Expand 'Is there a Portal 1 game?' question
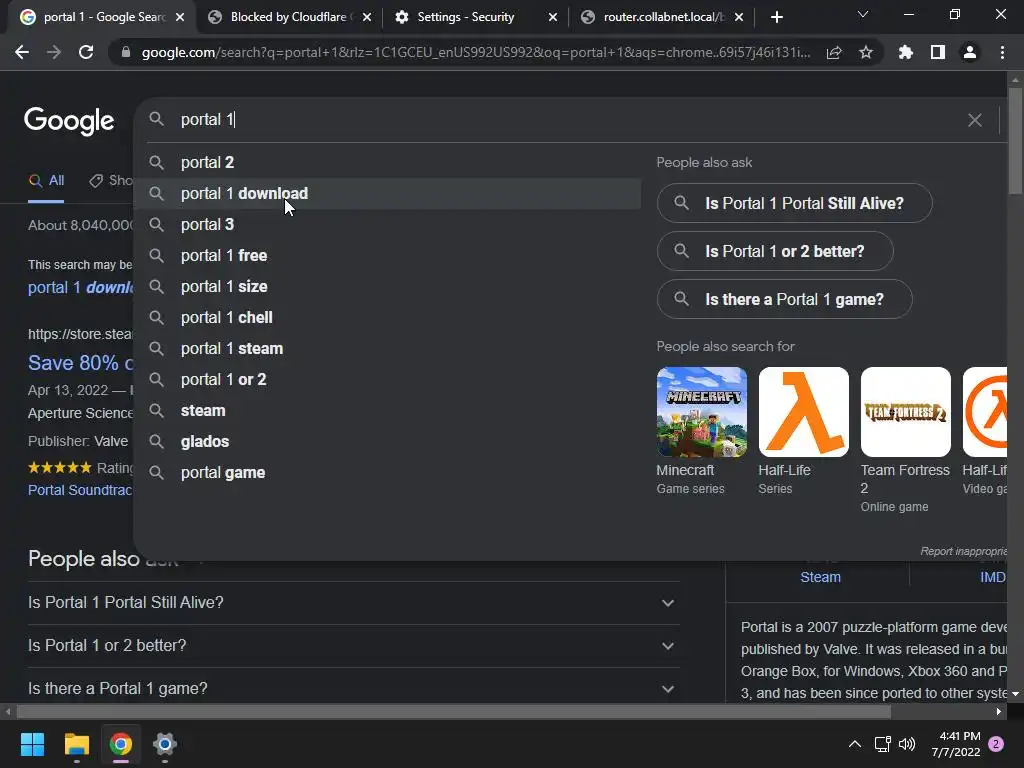 click(353, 688)
